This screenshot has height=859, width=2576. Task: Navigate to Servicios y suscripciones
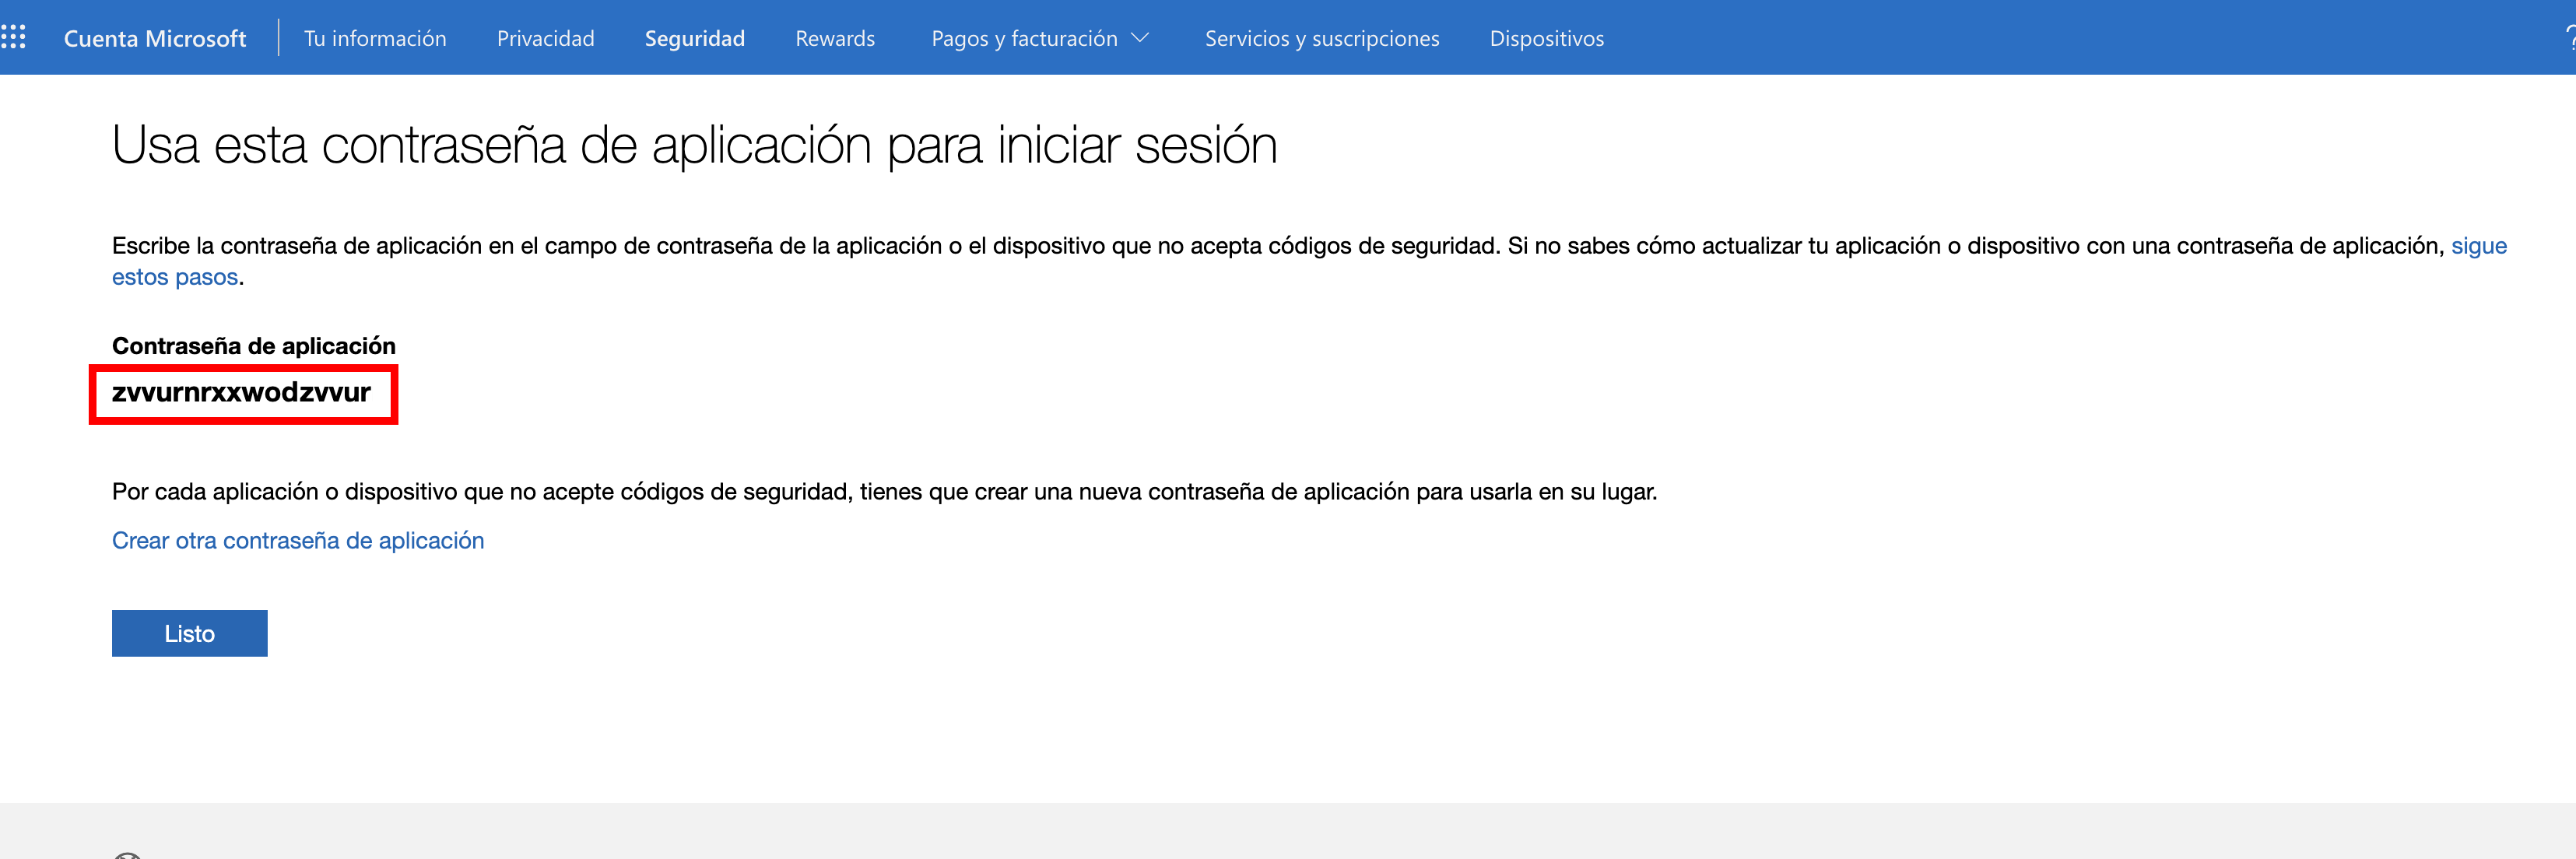click(x=1321, y=38)
